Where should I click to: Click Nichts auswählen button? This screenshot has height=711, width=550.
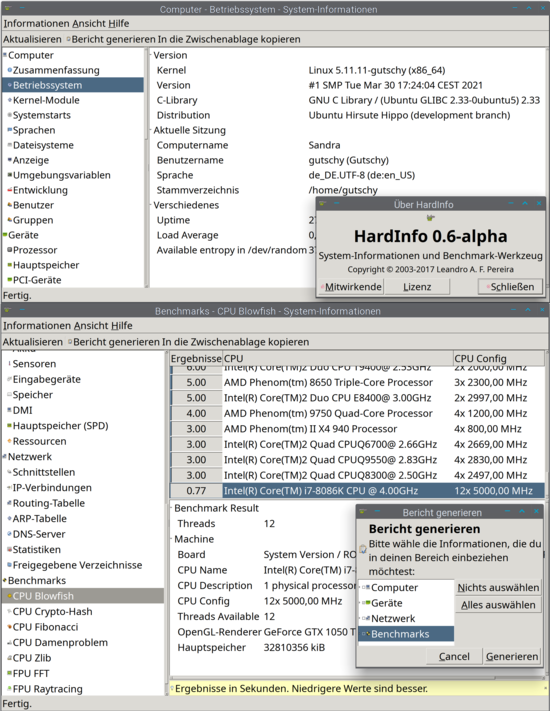498,588
